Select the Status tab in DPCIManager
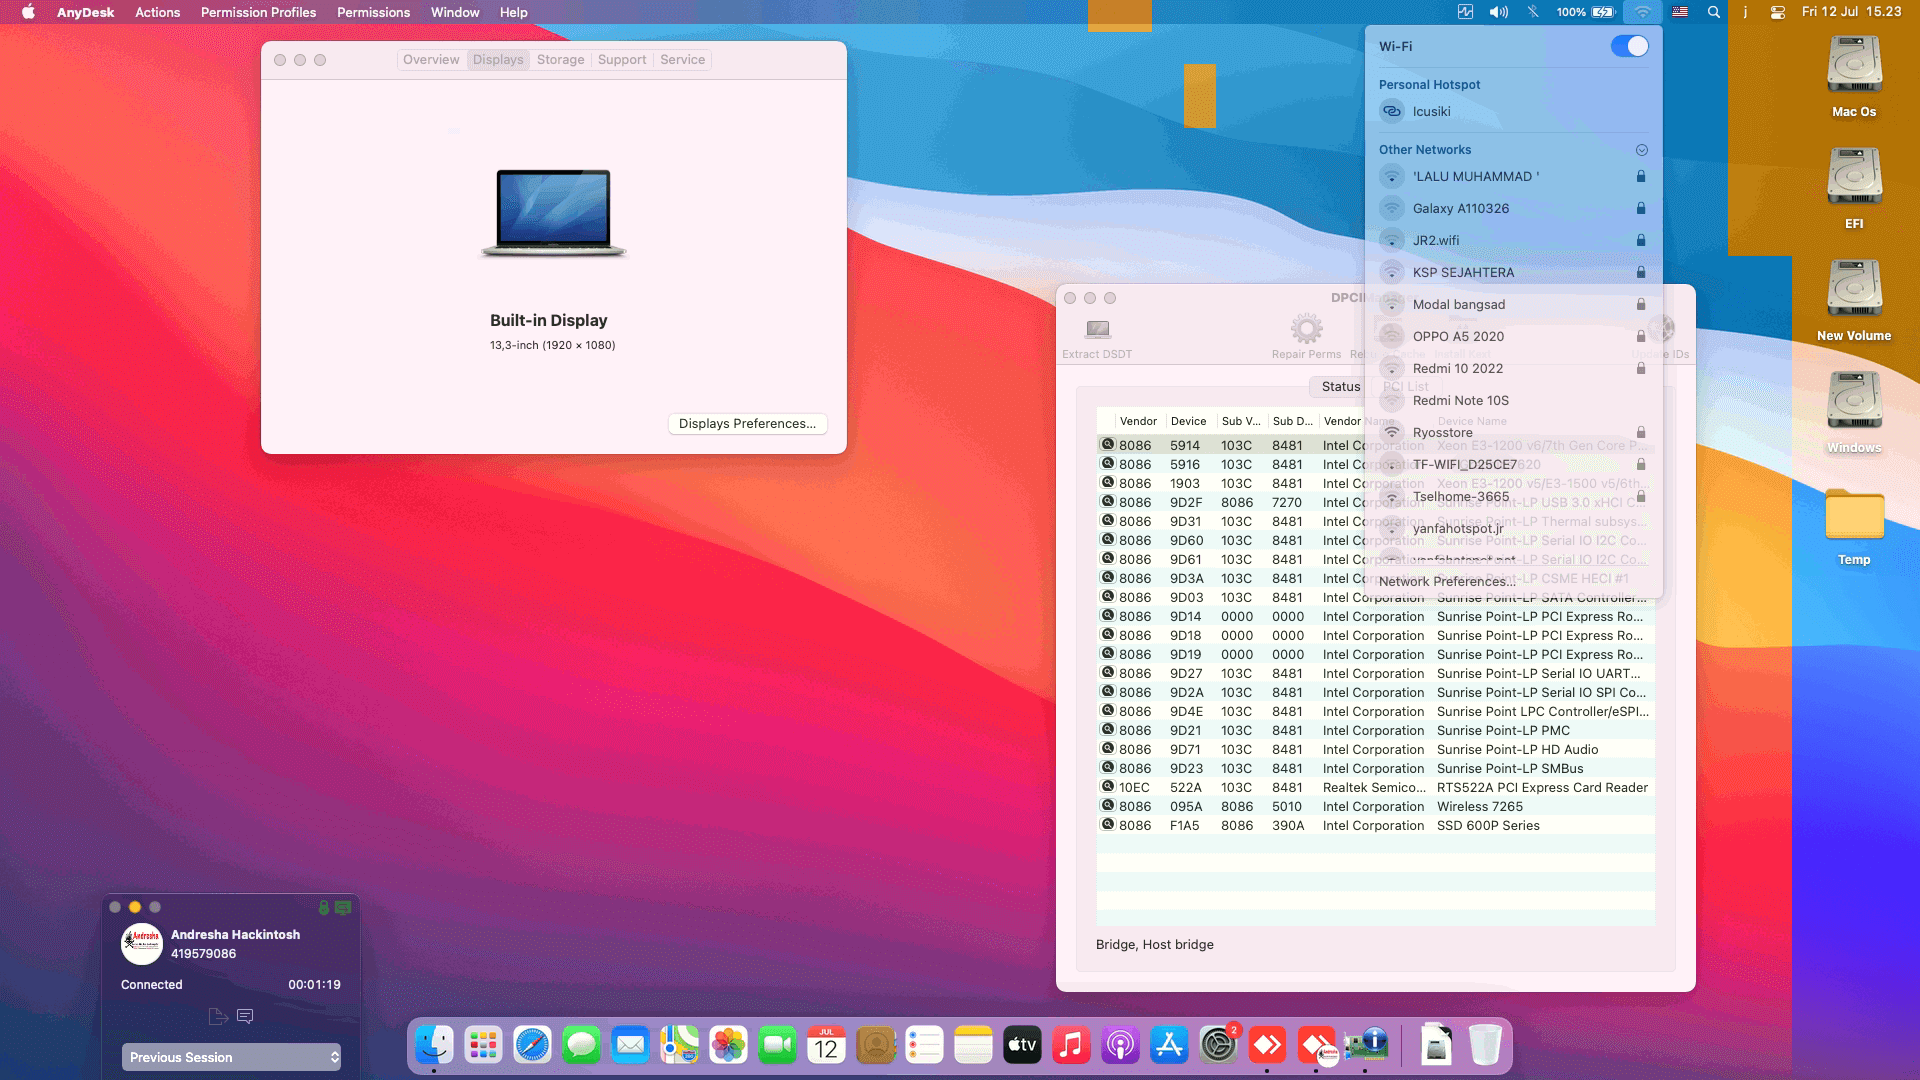This screenshot has width=1920, height=1080. pos(1340,387)
